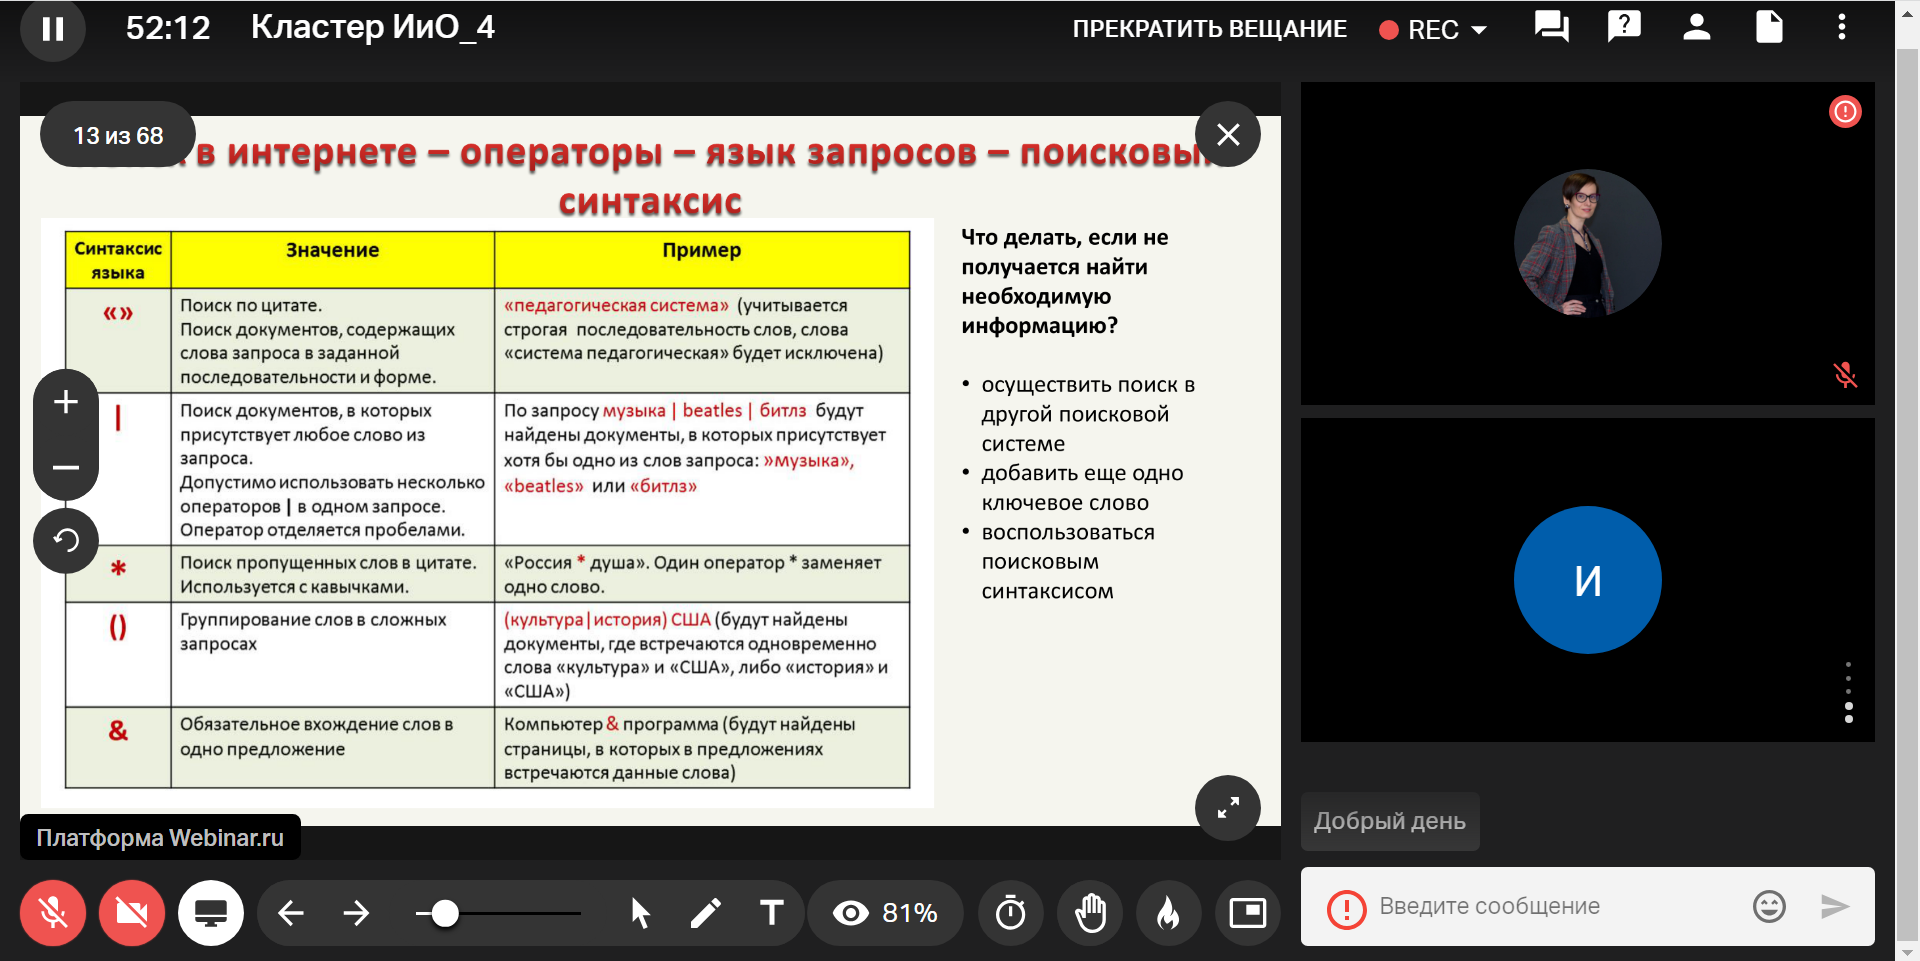This screenshot has height=961, width=1920.
Task: Click ПРЕКРАТИТЬ ВЕЩАНИЕ to stop broadcast
Action: [x=1209, y=30]
